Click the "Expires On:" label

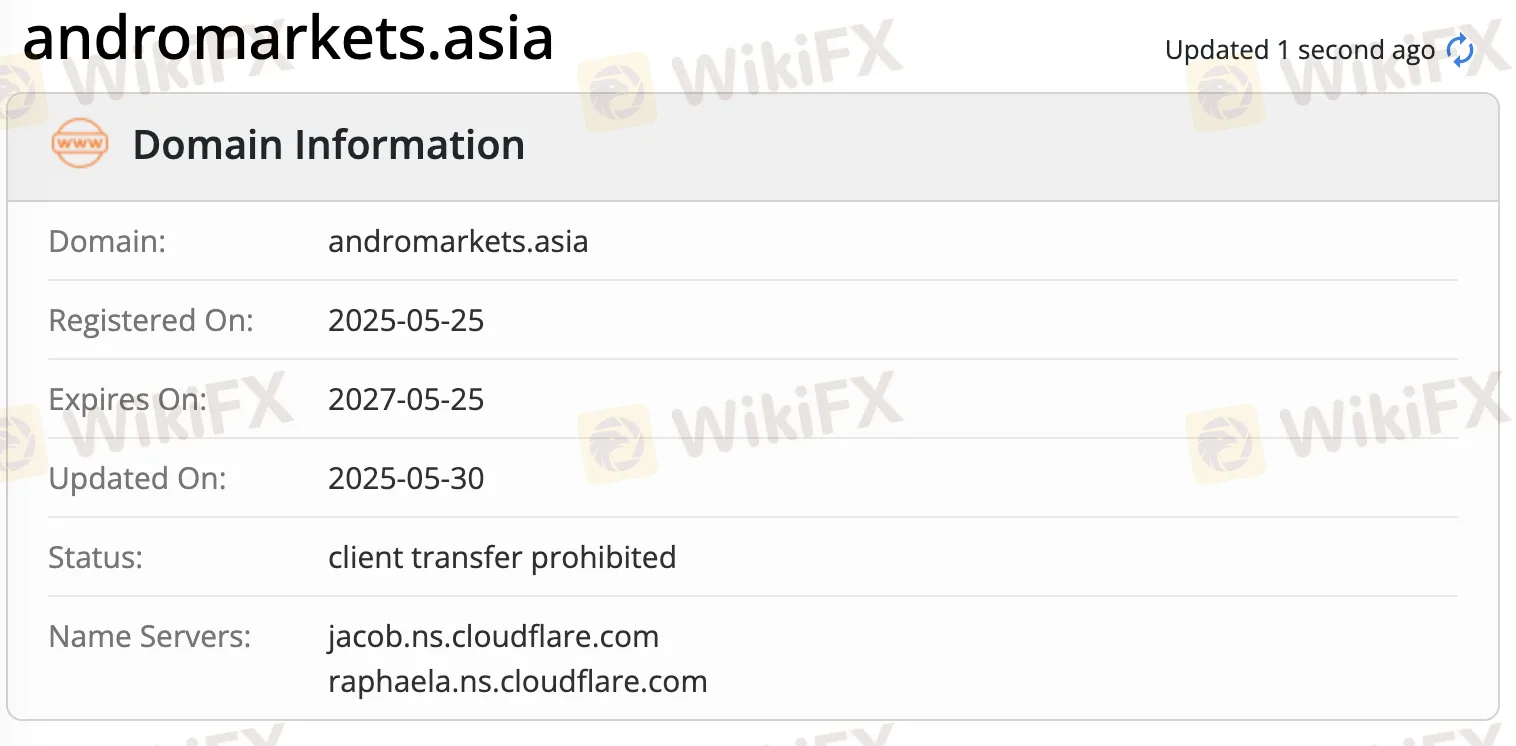128,399
